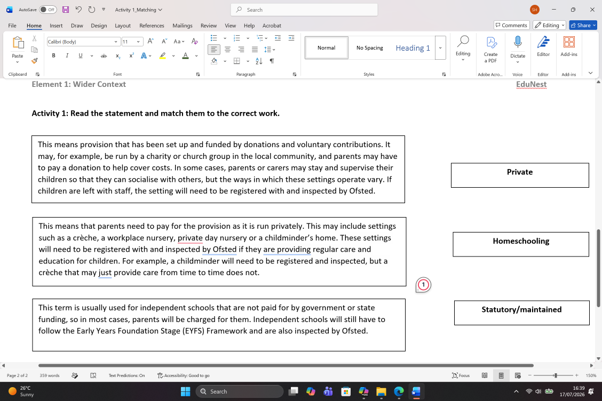This screenshot has width=602, height=401.
Task: Apply superscript formatting
Action: pos(131,56)
